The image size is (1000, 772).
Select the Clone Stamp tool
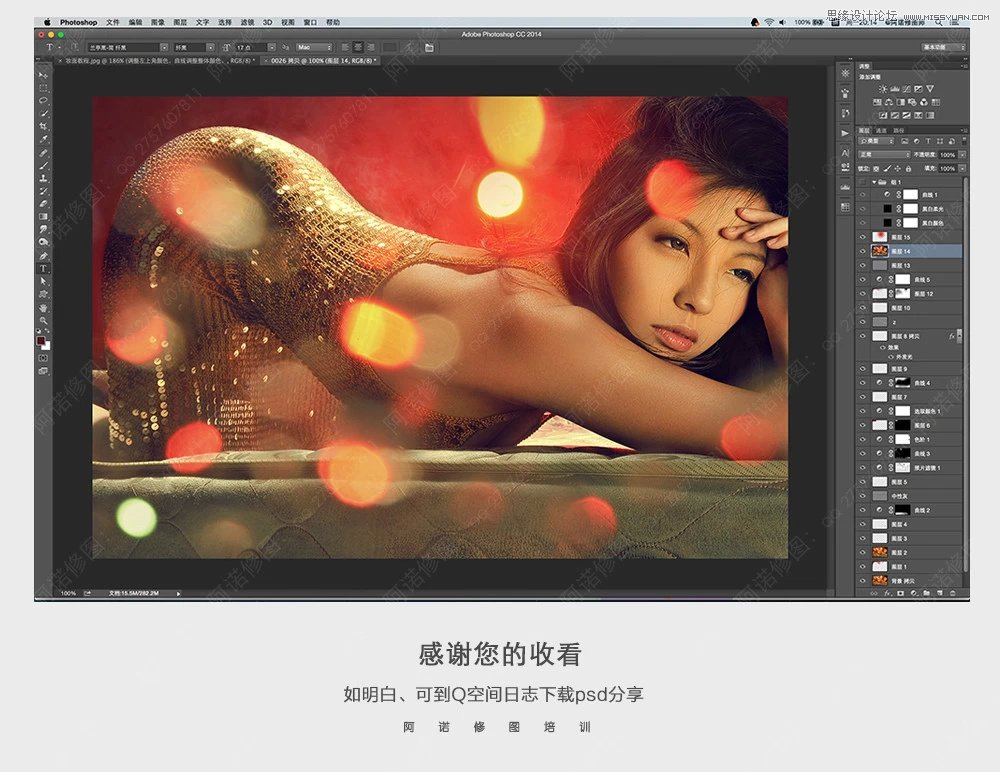pos(43,178)
